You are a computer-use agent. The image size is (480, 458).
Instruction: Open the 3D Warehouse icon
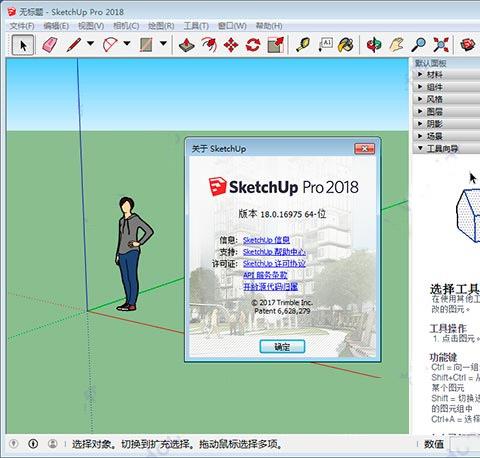(x=467, y=45)
